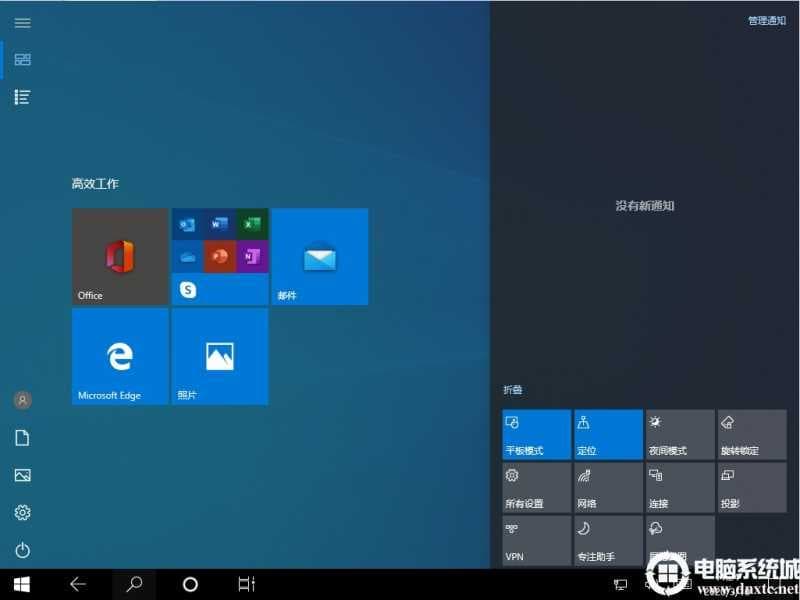Collapse quick actions via 折叠

pyautogui.click(x=513, y=390)
